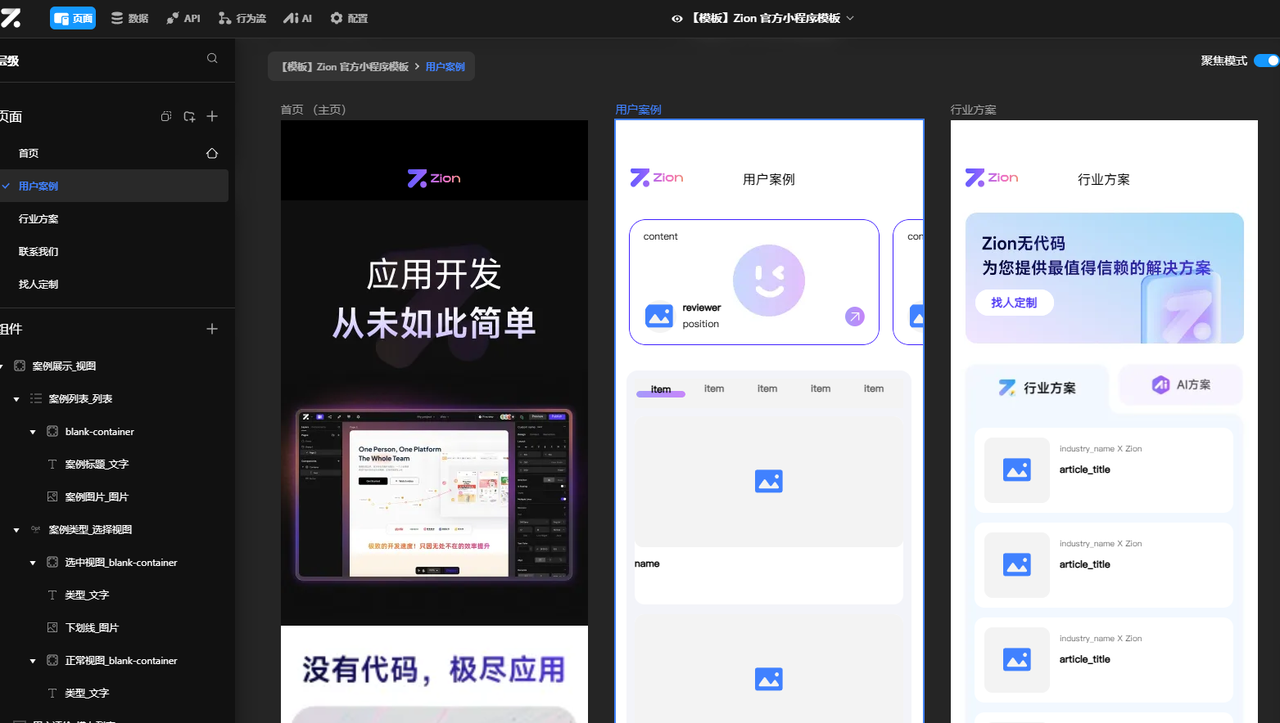Collapse the 案例列表_列表 tree node
Viewport: 1280px width, 723px height.
[x=16, y=398]
